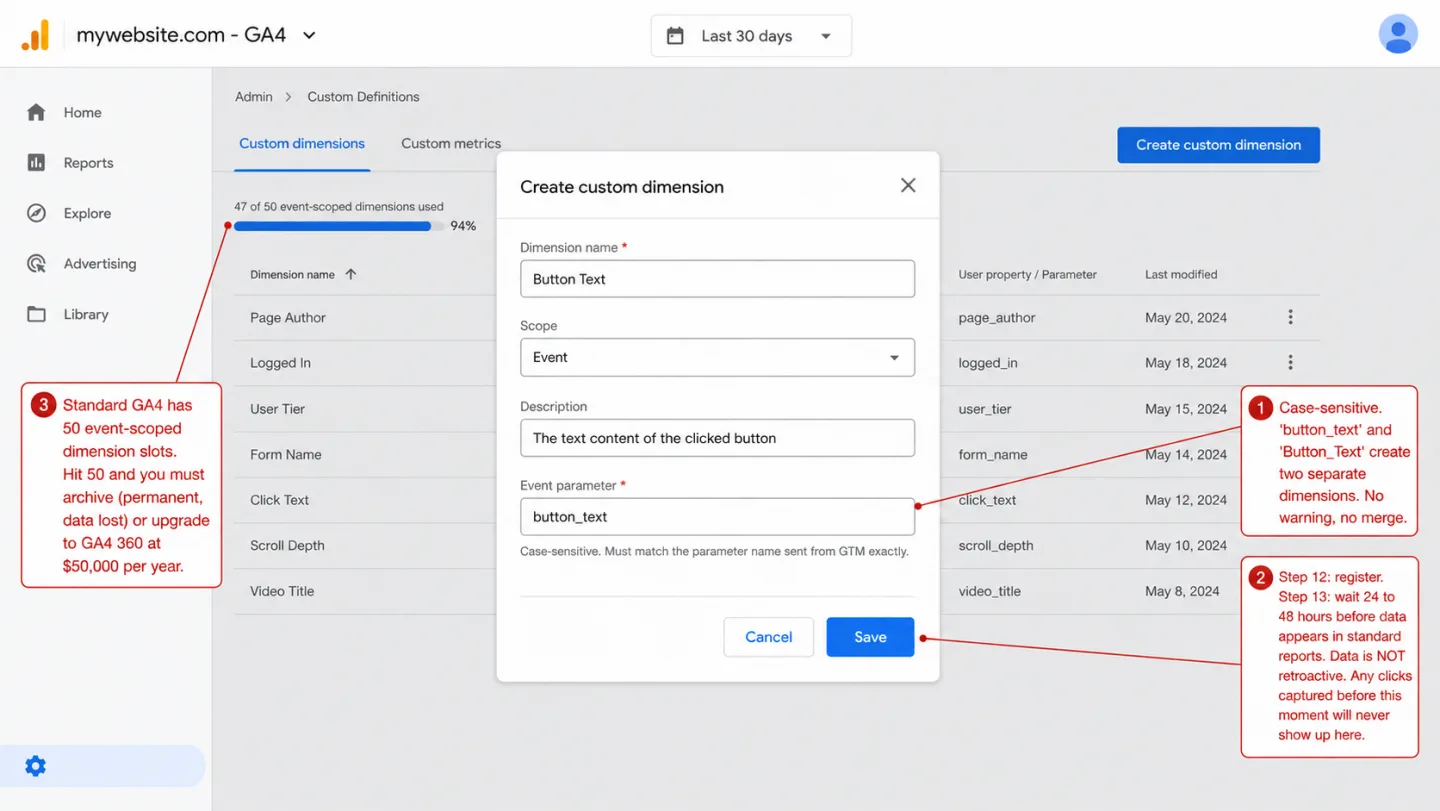Click the event-scoped dimensions usage progress bar
The width and height of the screenshot is (1440, 811).
click(339, 226)
